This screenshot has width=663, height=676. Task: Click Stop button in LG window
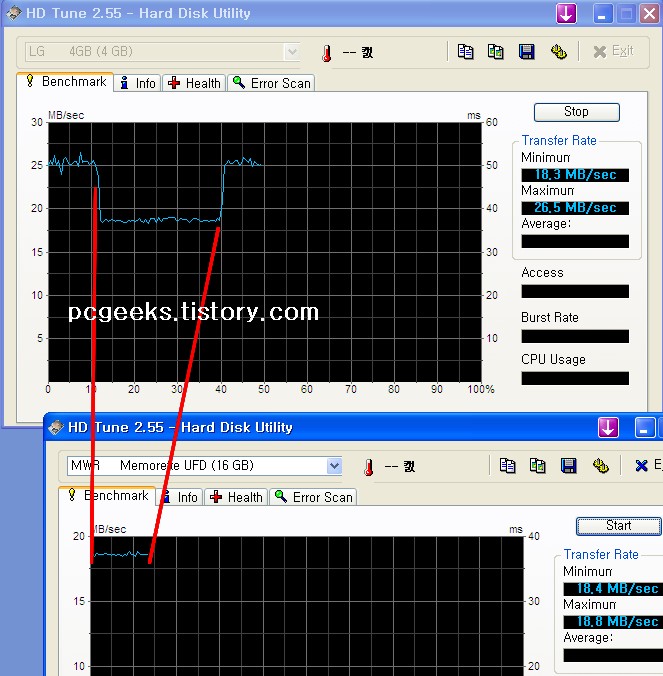click(576, 112)
